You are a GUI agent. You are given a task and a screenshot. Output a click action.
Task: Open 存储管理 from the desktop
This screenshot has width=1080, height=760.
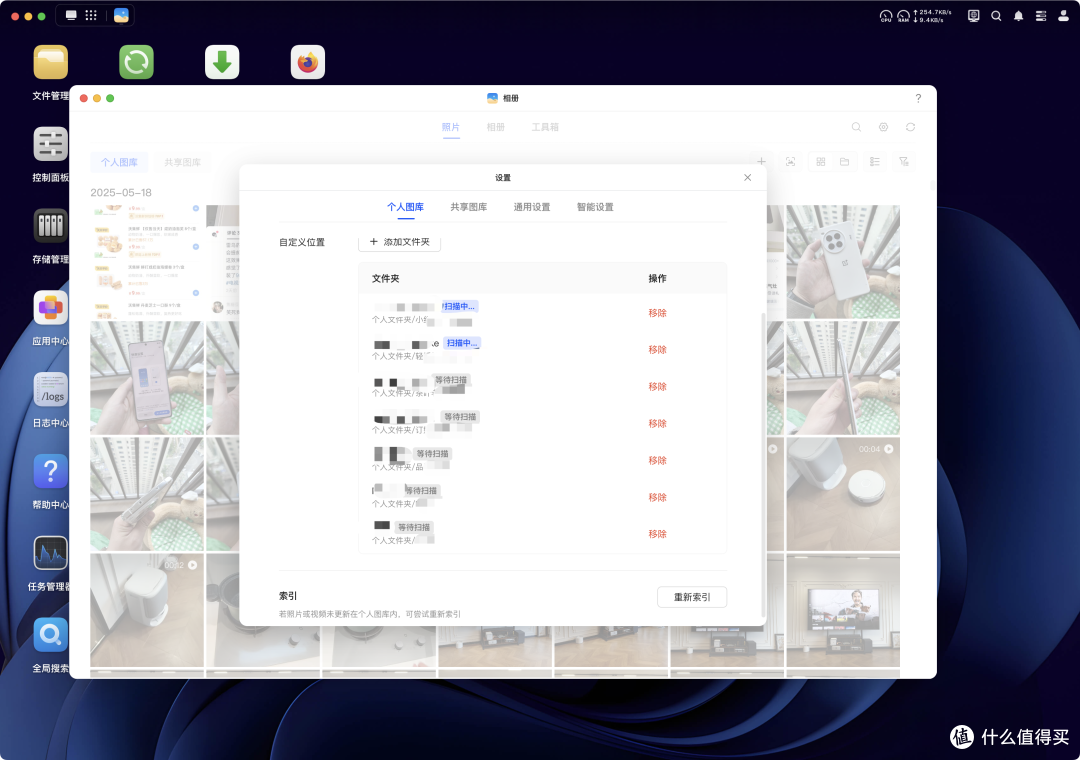(51, 225)
